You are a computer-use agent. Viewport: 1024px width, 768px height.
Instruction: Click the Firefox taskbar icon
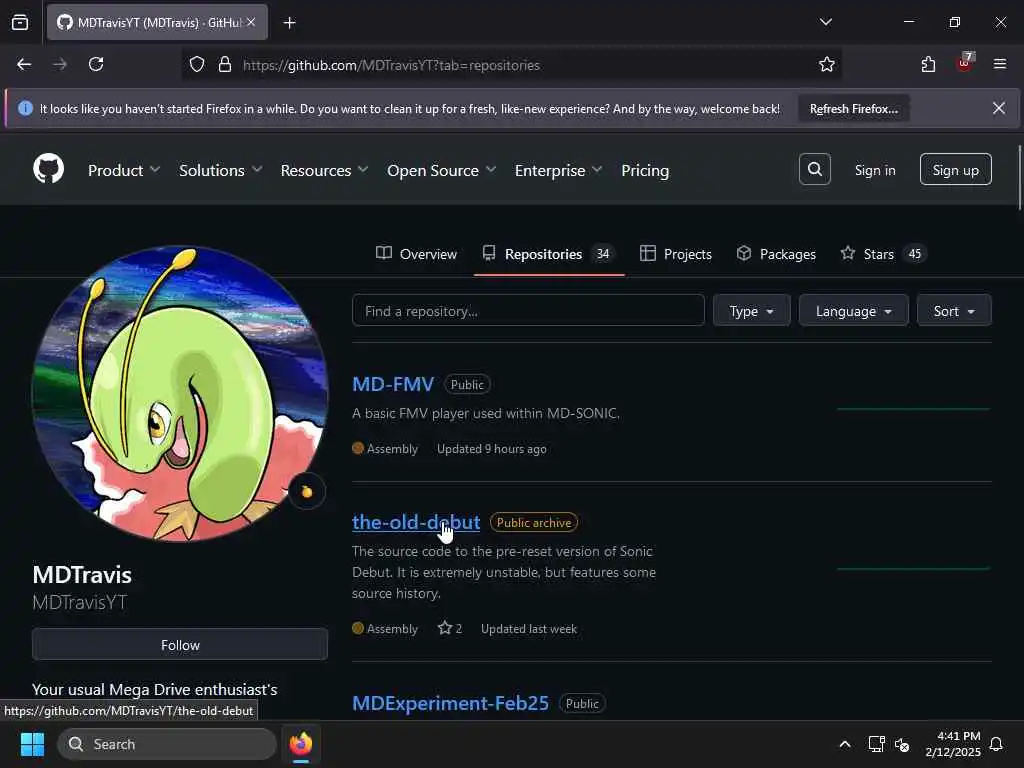click(x=300, y=744)
